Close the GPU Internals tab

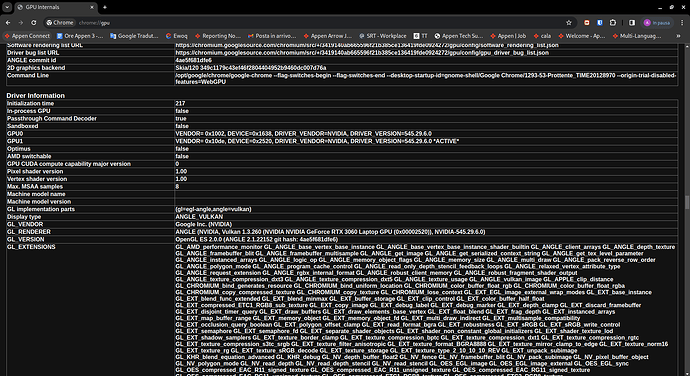[x=92, y=7]
